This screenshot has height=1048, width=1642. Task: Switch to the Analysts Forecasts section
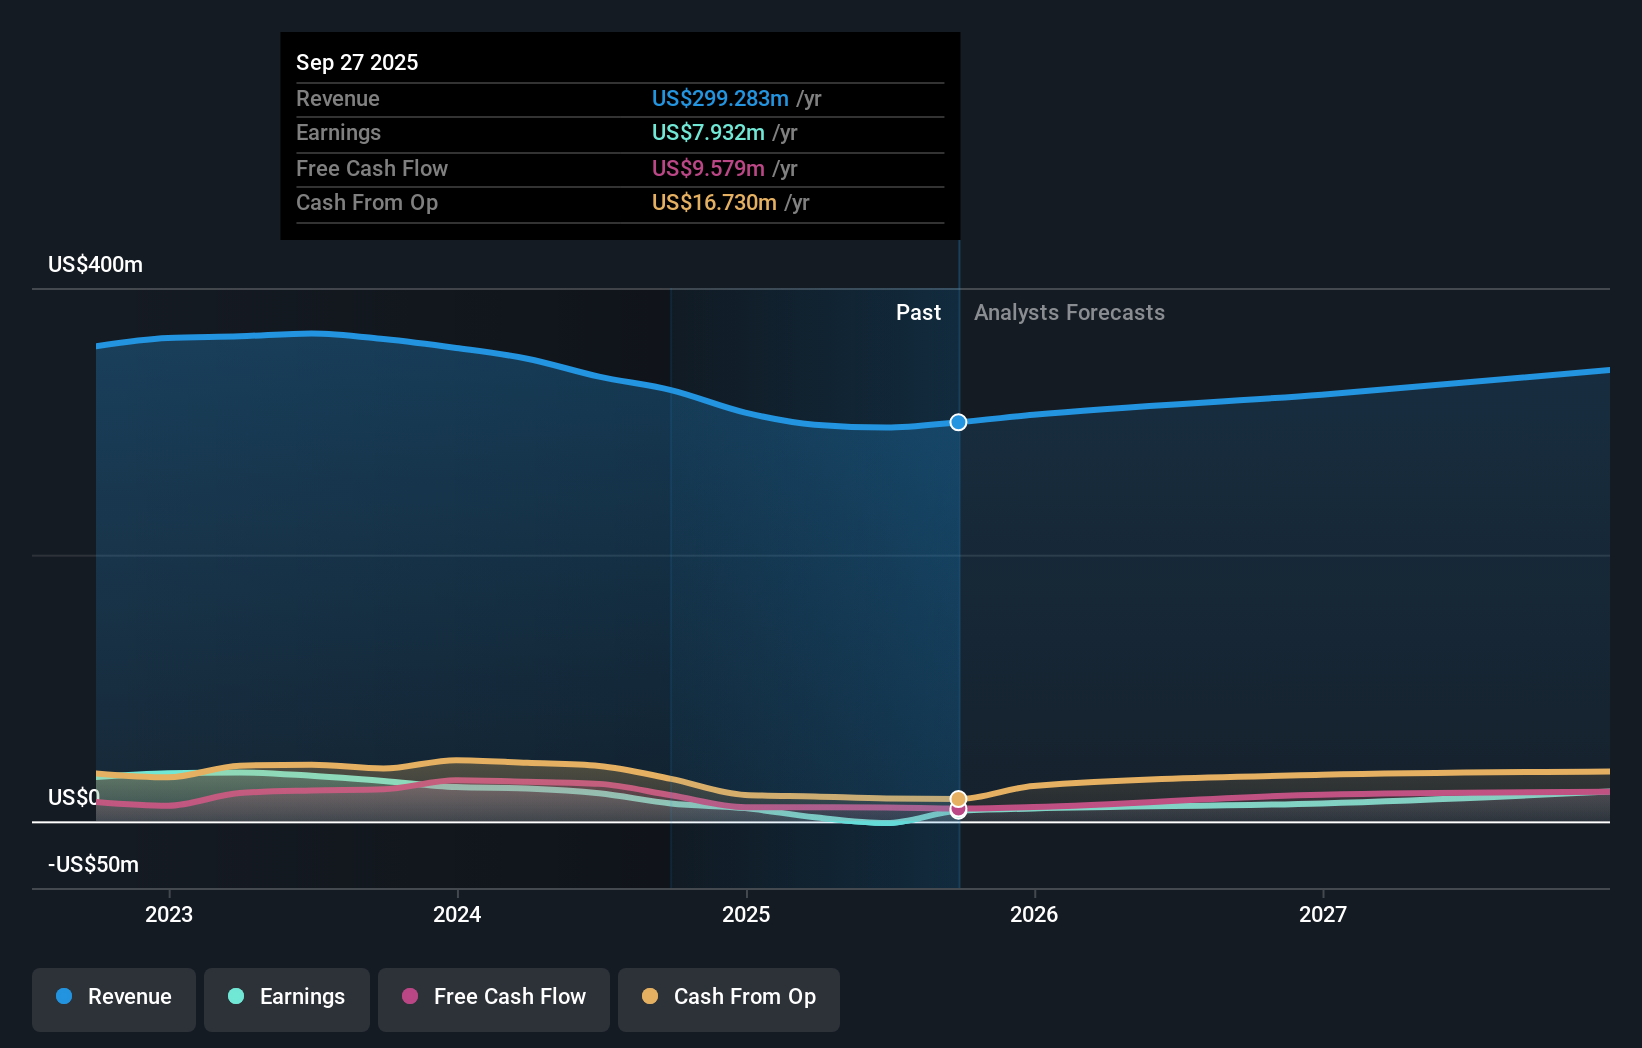pyautogui.click(x=1068, y=312)
